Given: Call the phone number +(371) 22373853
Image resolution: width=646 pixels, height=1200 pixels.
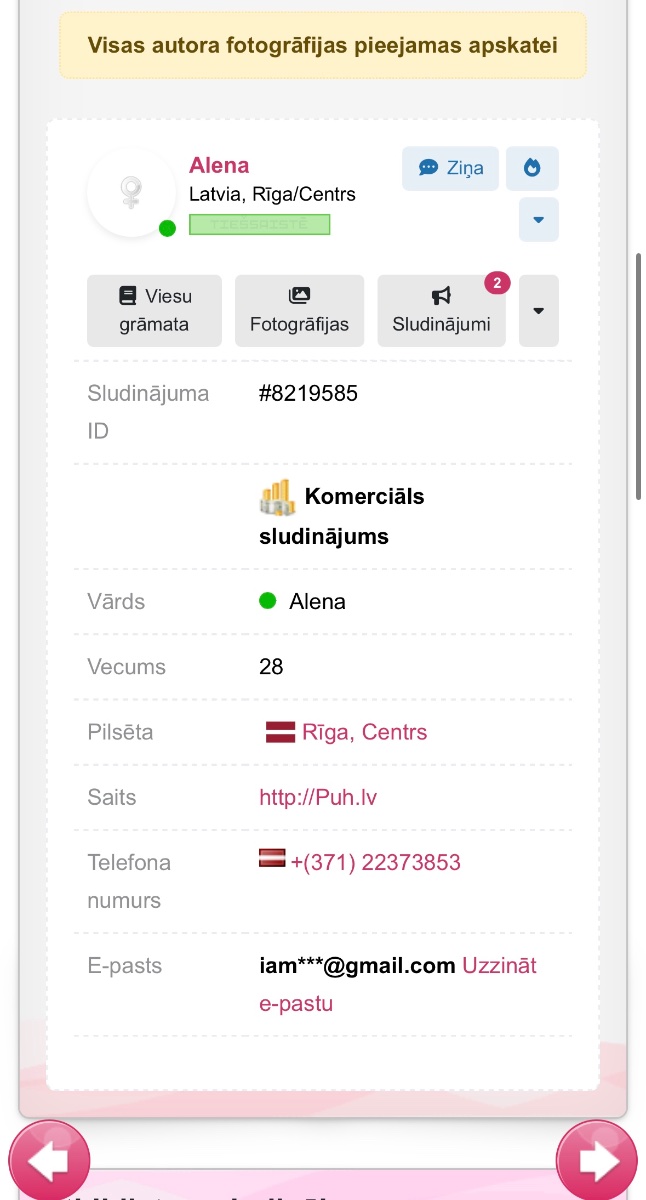Looking at the screenshot, I should pyautogui.click(x=376, y=862).
